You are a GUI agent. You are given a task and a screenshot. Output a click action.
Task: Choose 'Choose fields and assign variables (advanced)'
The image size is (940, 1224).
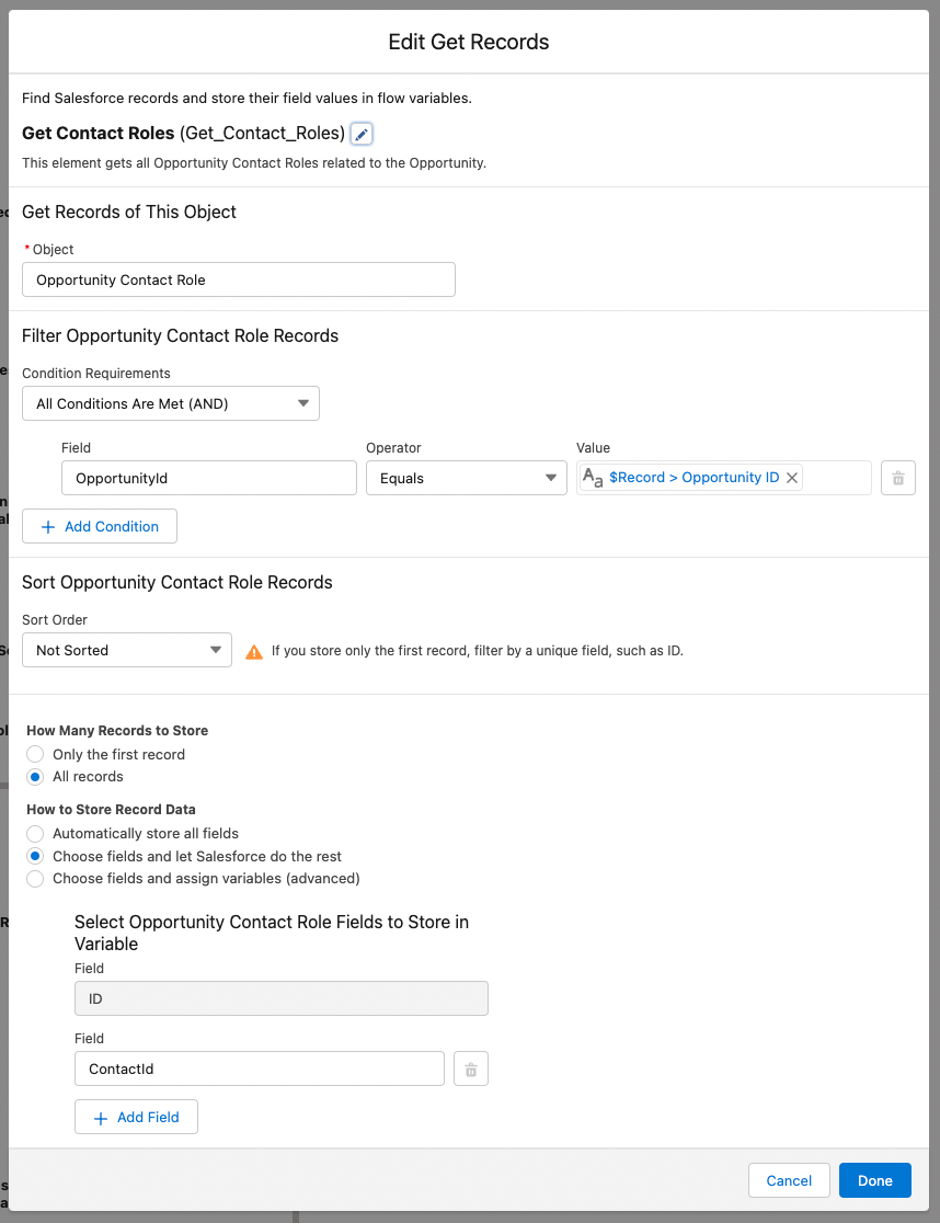point(35,879)
